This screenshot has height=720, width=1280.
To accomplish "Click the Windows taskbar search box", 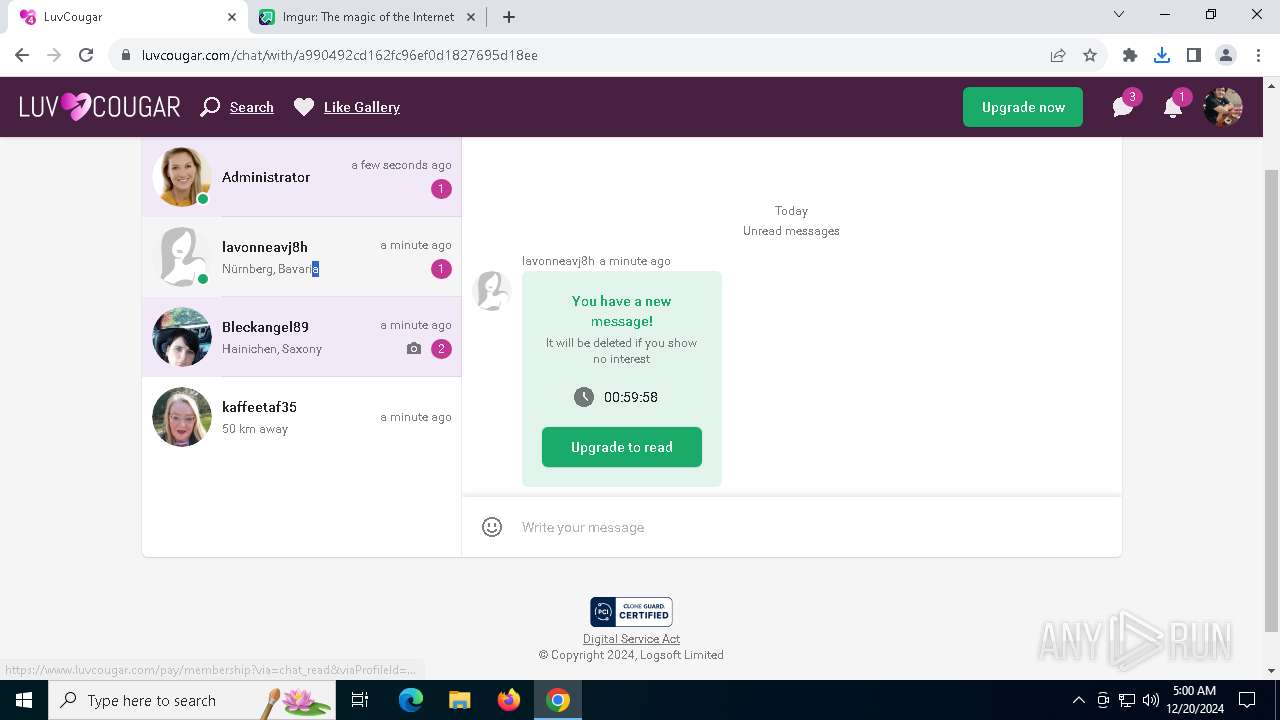I will (x=192, y=700).
